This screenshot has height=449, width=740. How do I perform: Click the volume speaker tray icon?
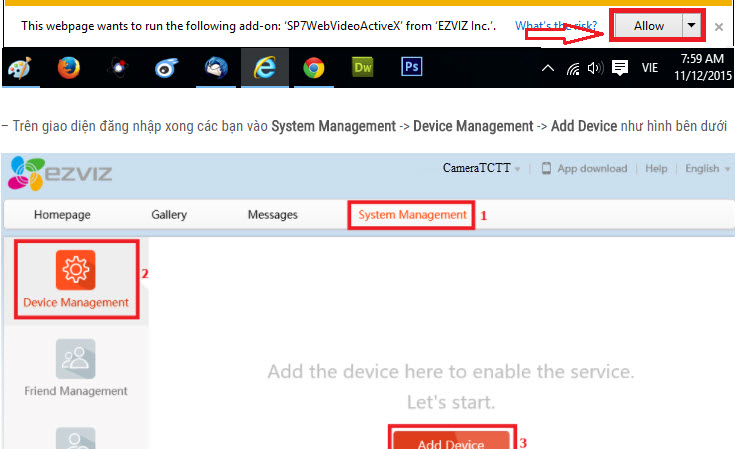[x=596, y=68]
